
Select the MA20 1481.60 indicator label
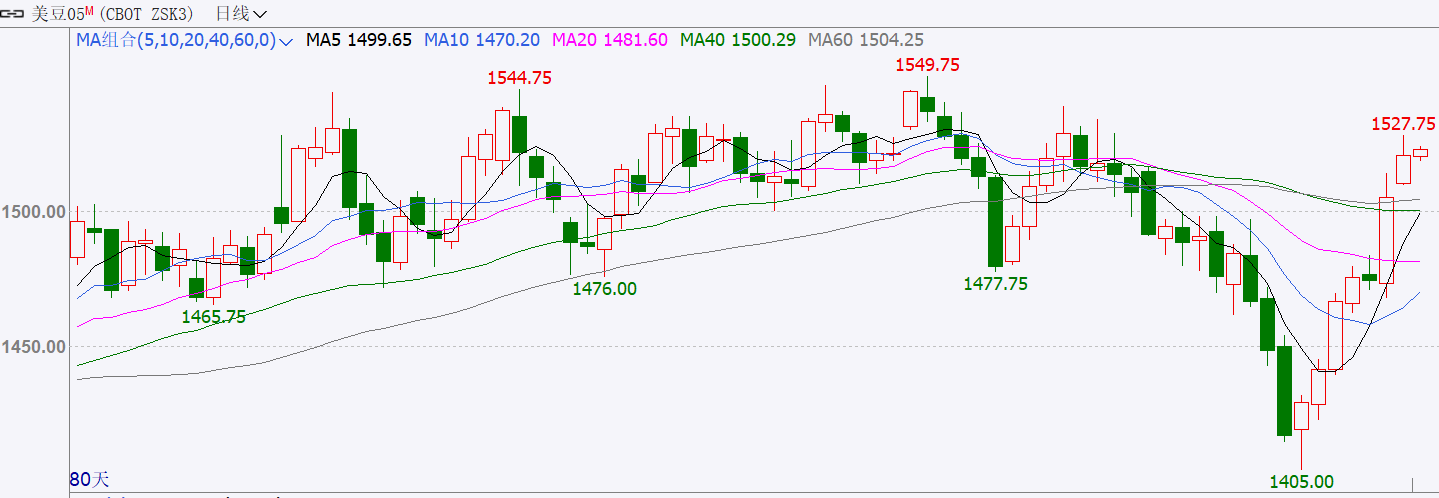pyautogui.click(x=610, y=41)
